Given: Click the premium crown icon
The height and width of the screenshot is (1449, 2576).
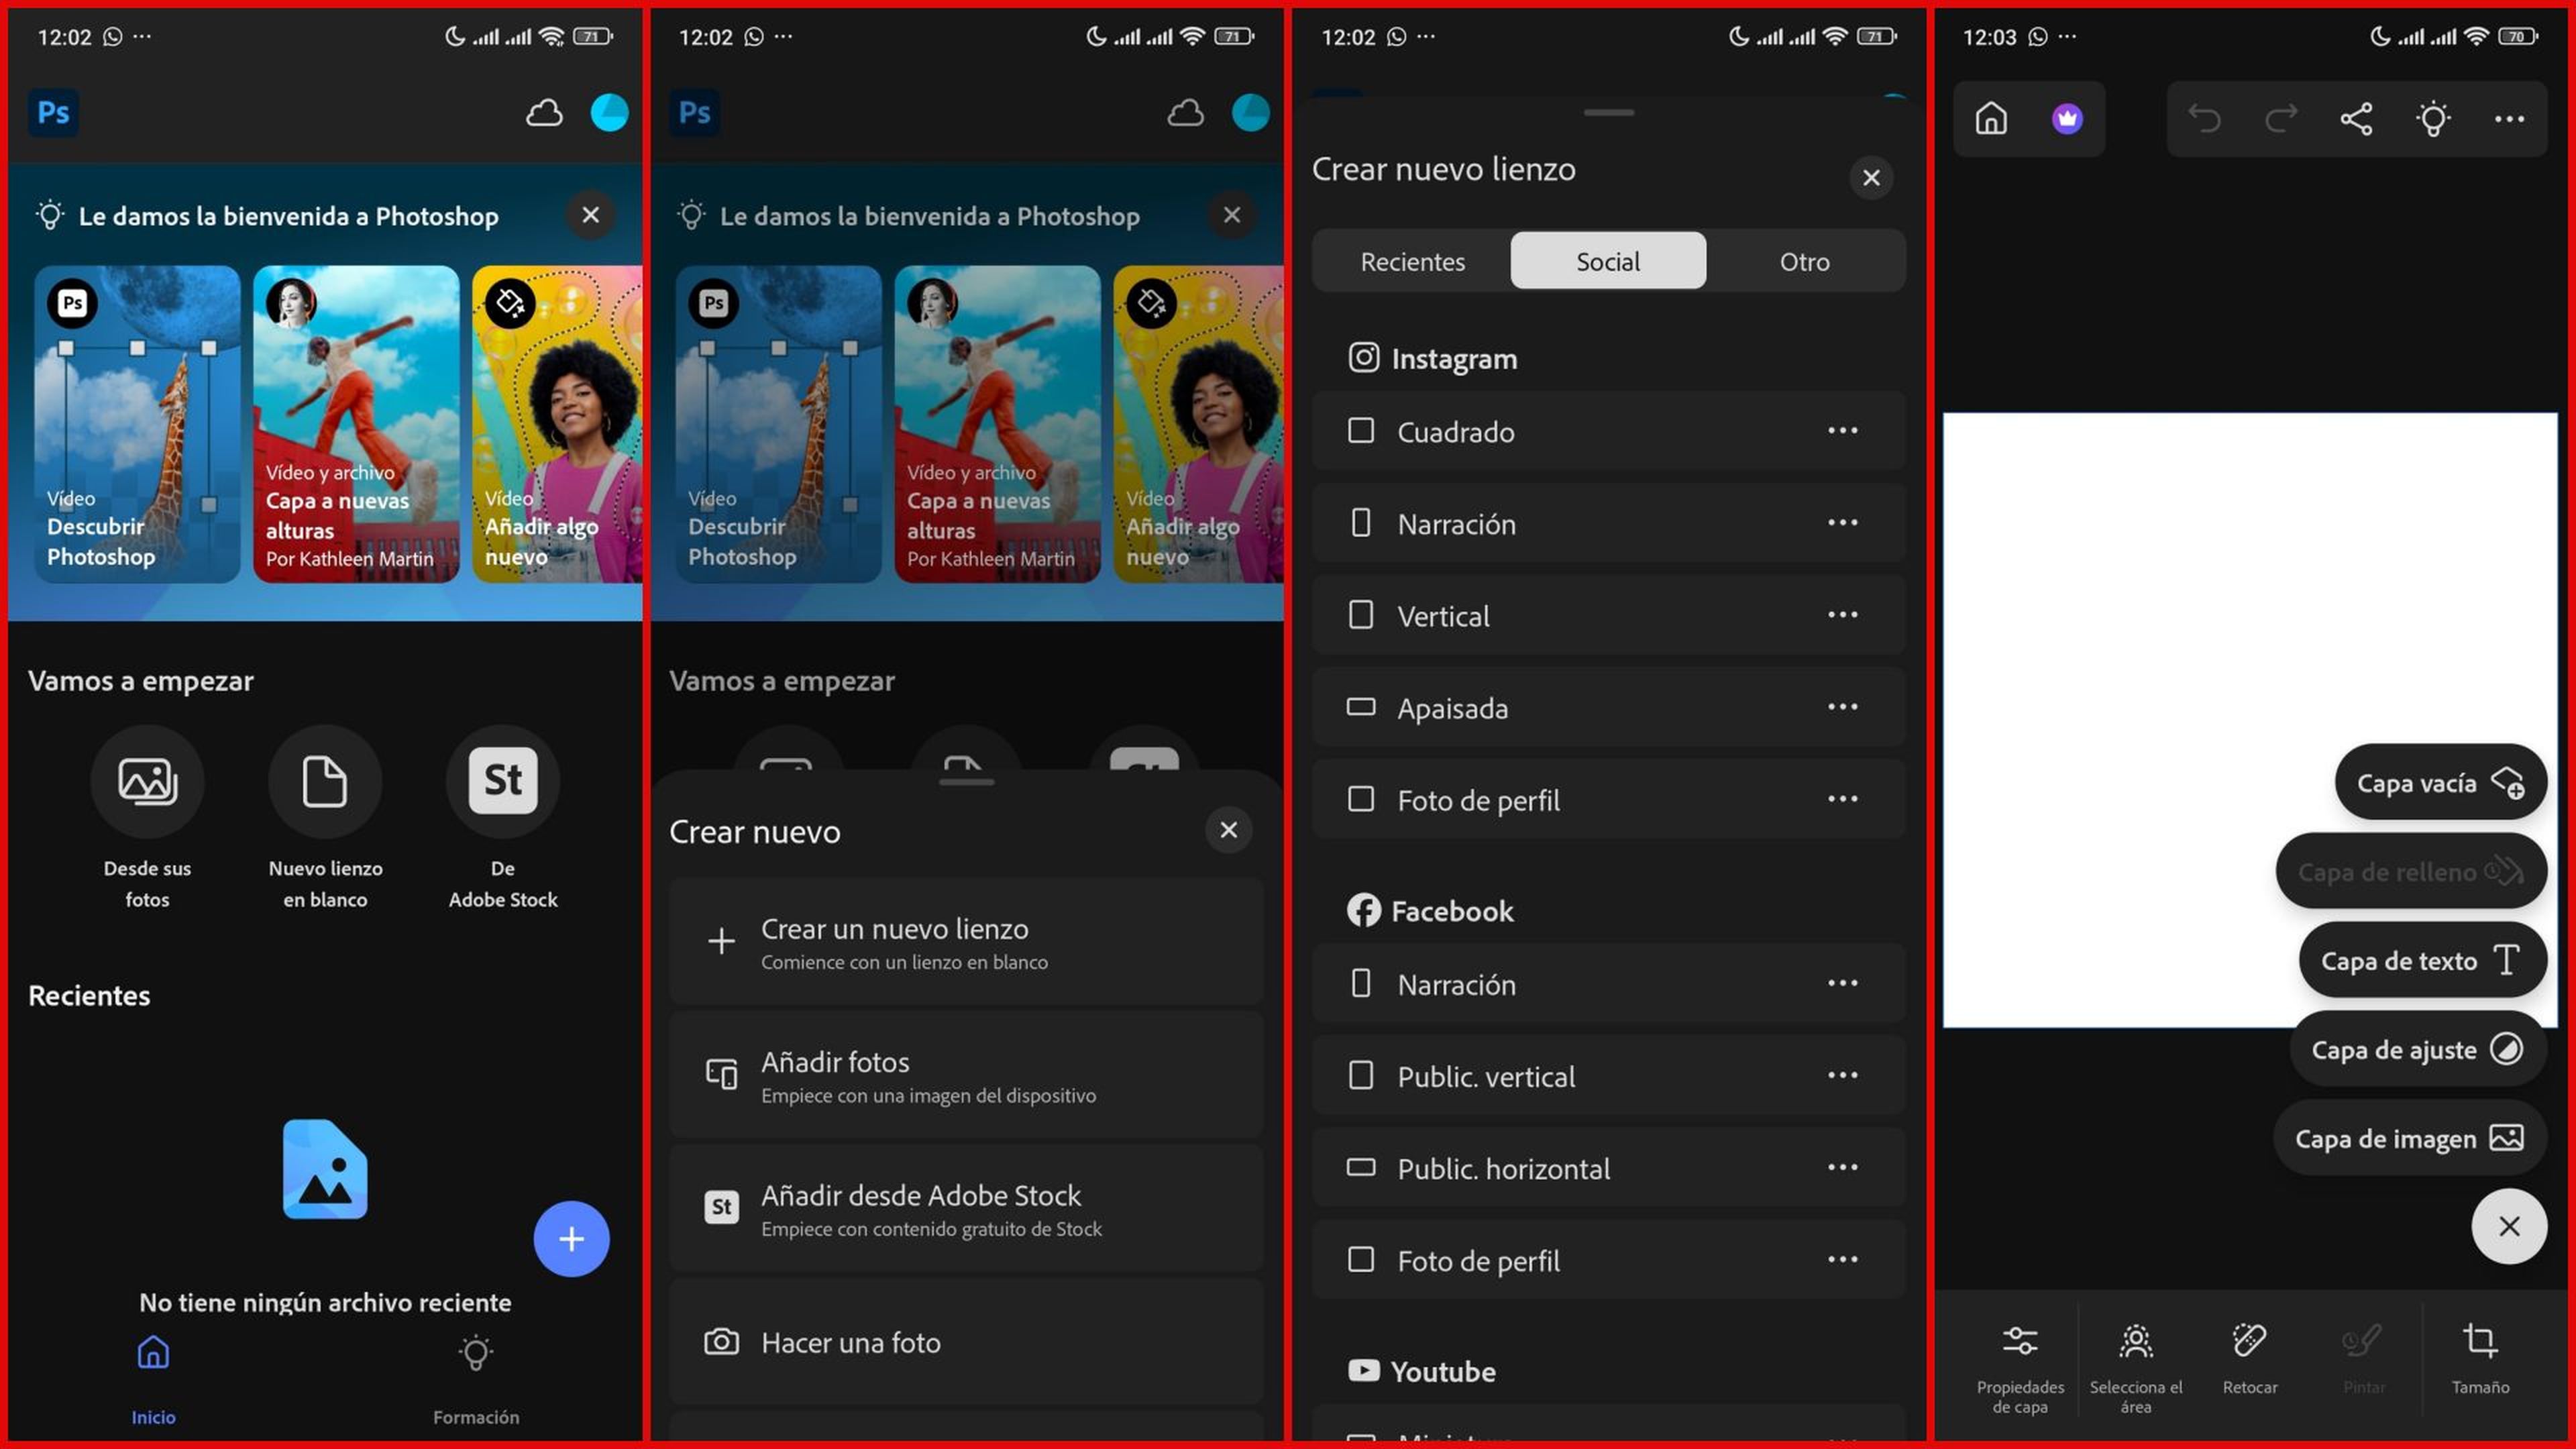Looking at the screenshot, I should 2067,118.
